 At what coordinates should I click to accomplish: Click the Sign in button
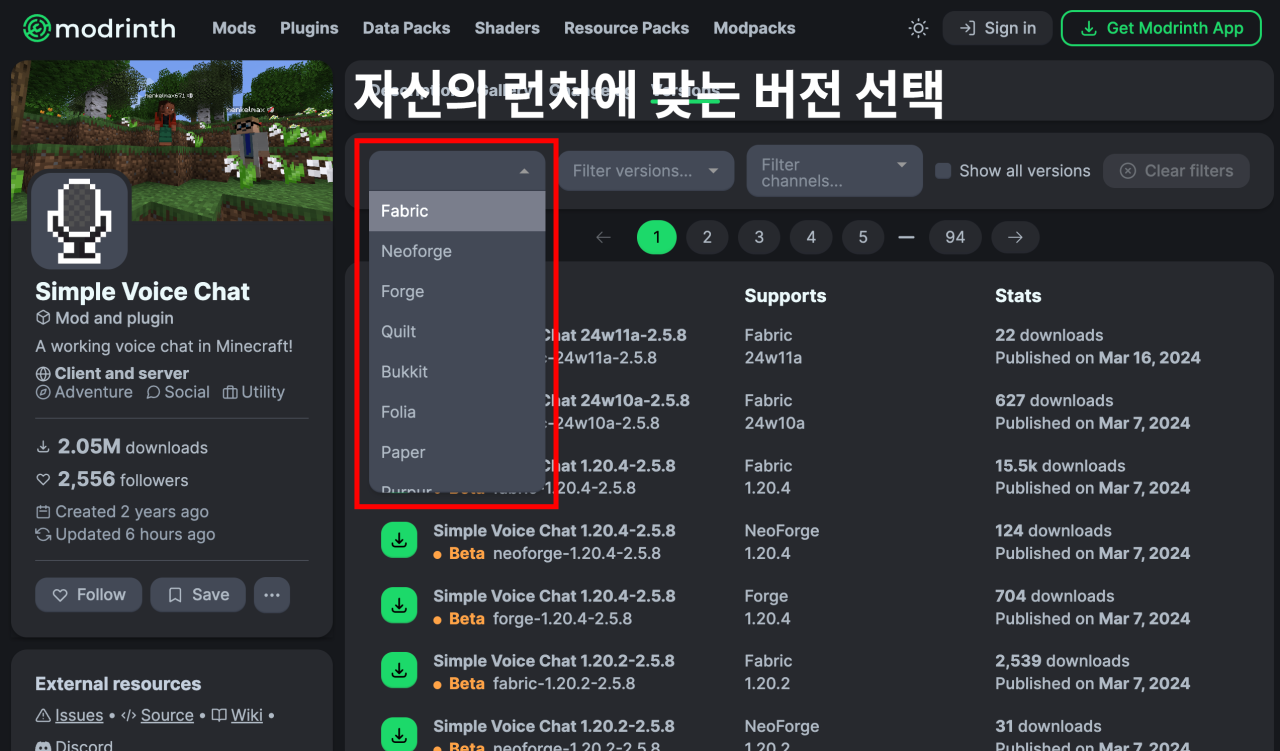pyautogui.click(x=997, y=28)
